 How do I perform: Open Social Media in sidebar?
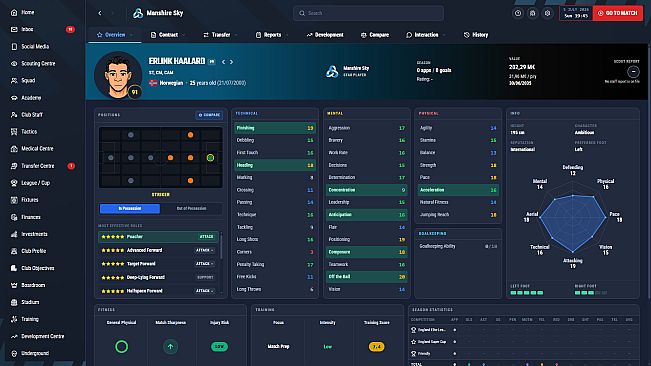pos(35,46)
